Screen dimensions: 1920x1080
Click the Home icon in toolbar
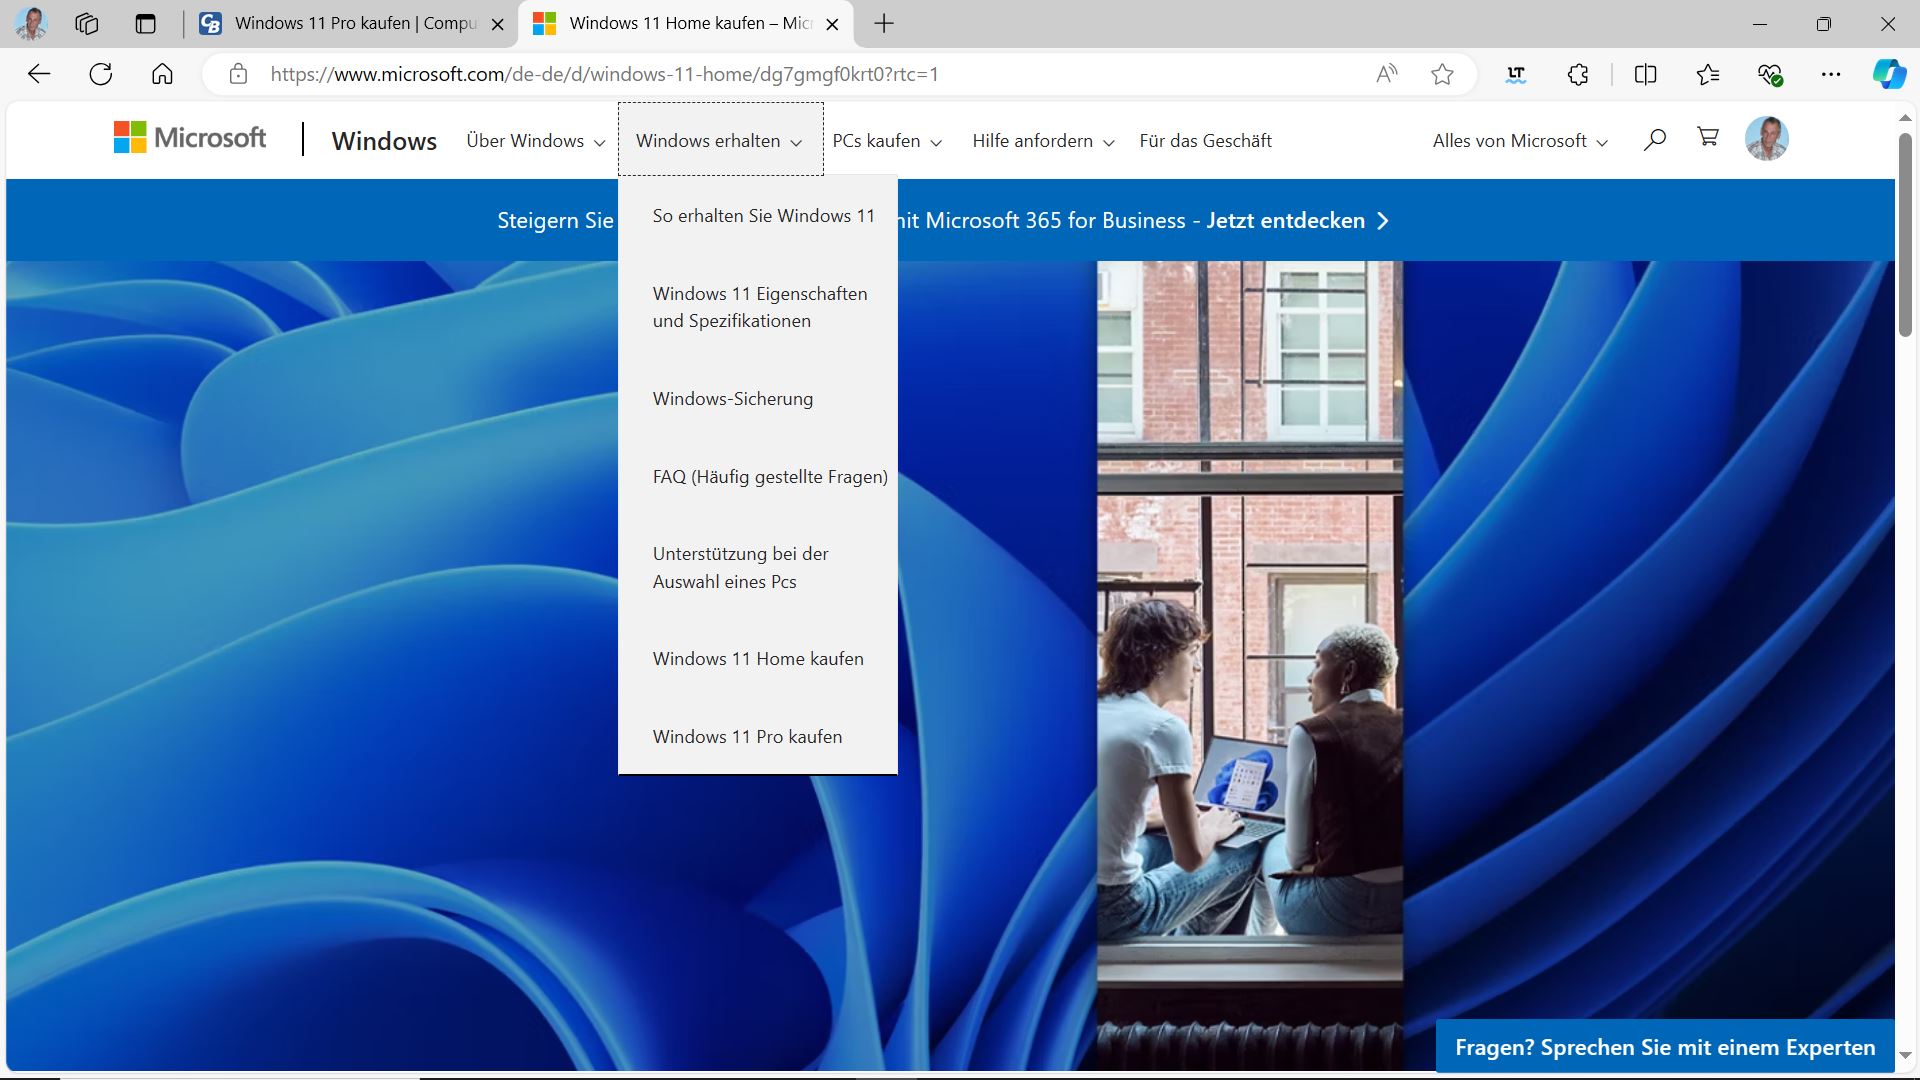click(162, 74)
